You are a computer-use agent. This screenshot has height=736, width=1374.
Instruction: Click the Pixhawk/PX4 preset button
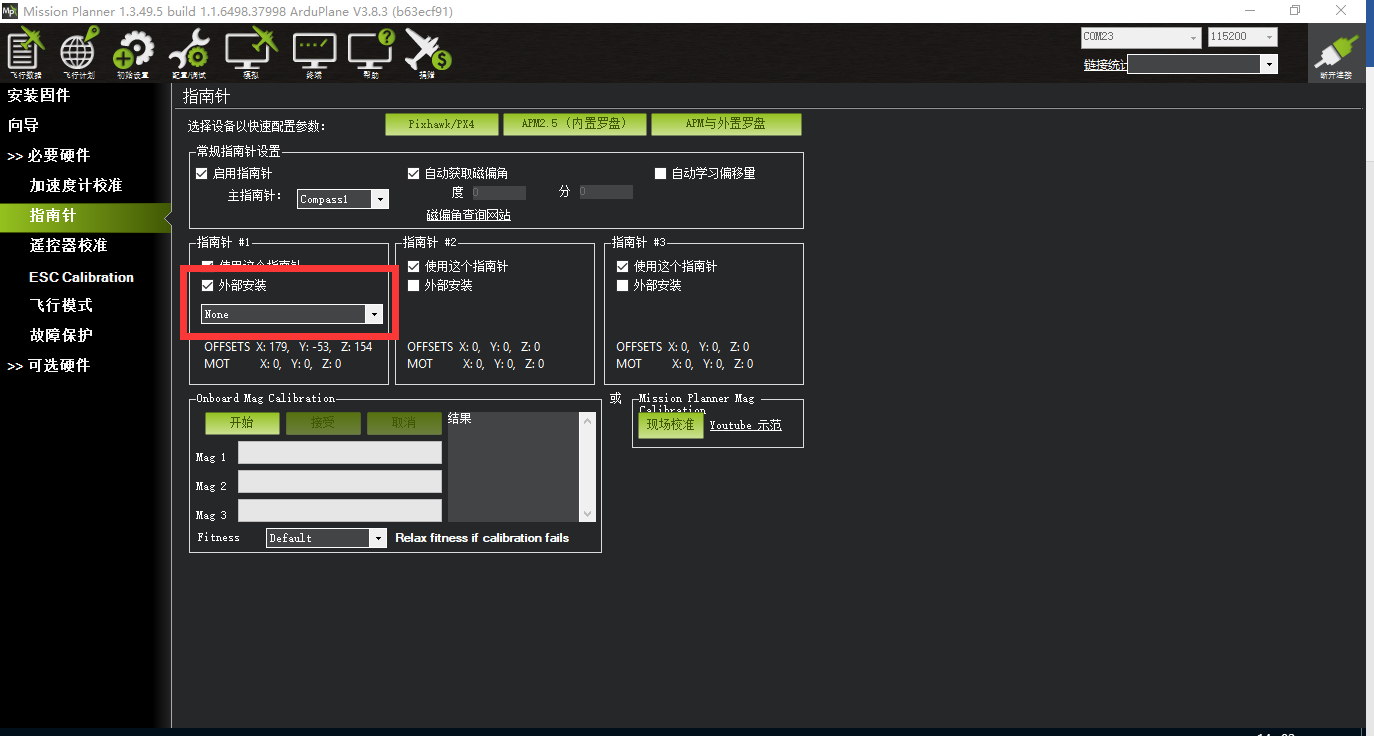441,124
